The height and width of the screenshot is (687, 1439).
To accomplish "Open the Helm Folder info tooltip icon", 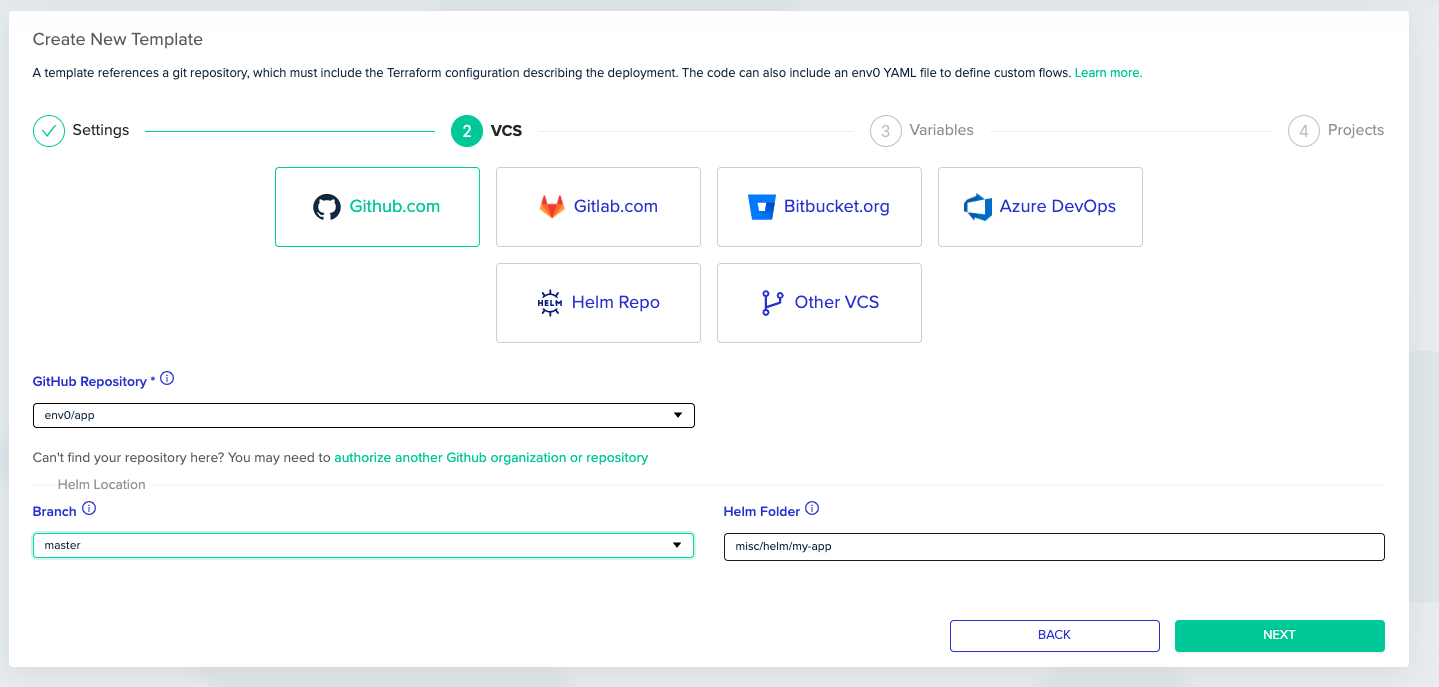I will (x=812, y=509).
